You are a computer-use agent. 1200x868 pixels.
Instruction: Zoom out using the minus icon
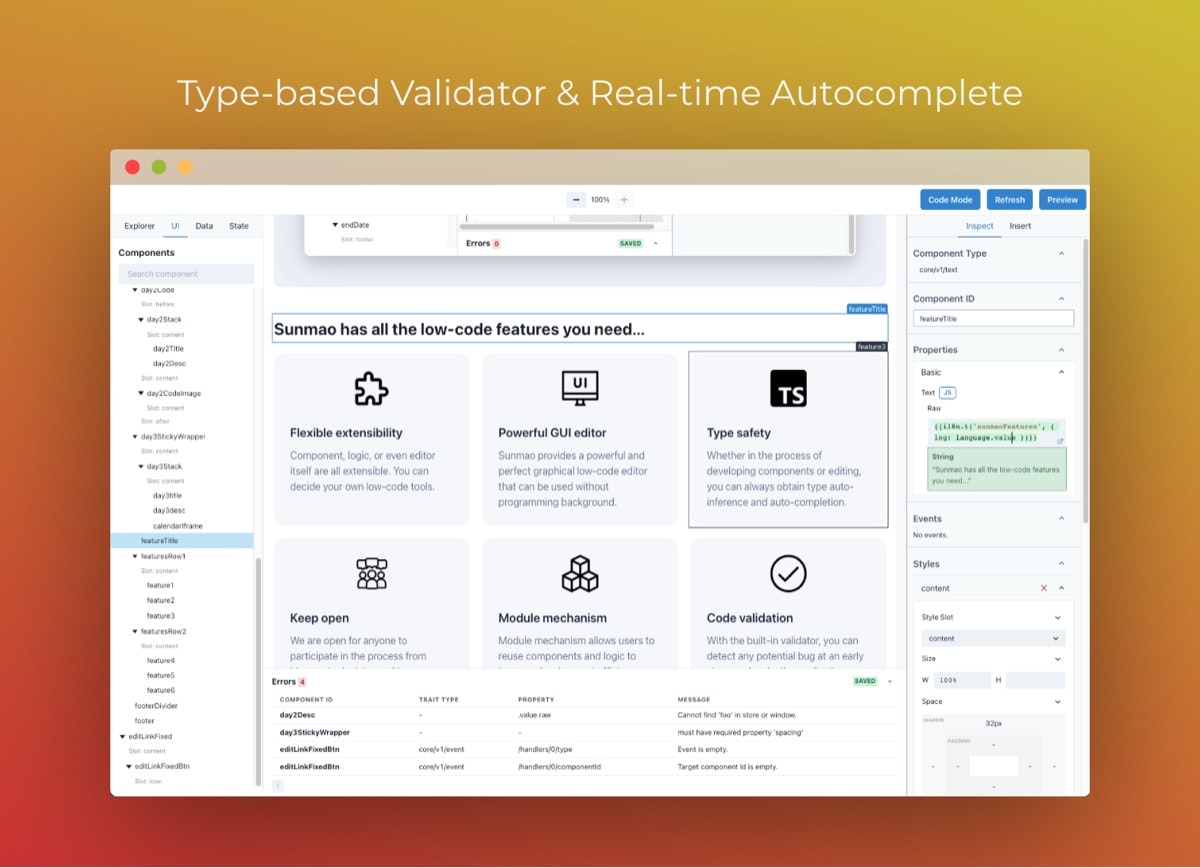pyautogui.click(x=577, y=199)
